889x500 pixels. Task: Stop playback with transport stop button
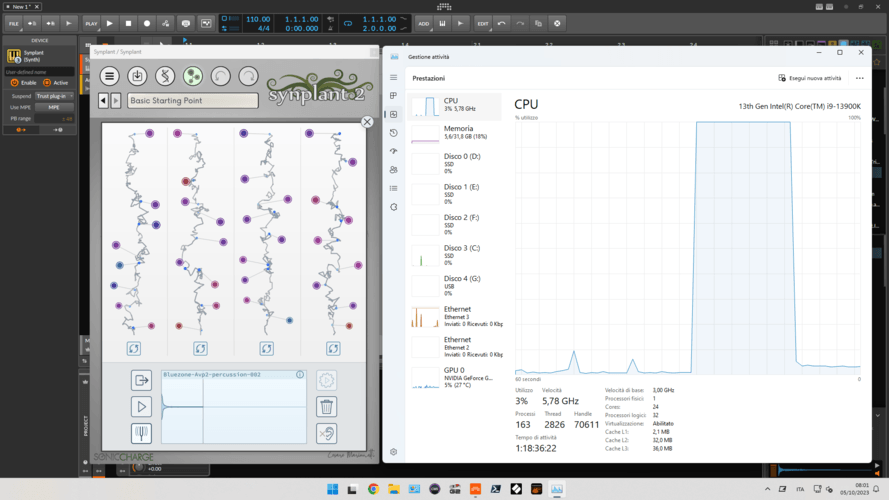(x=128, y=24)
